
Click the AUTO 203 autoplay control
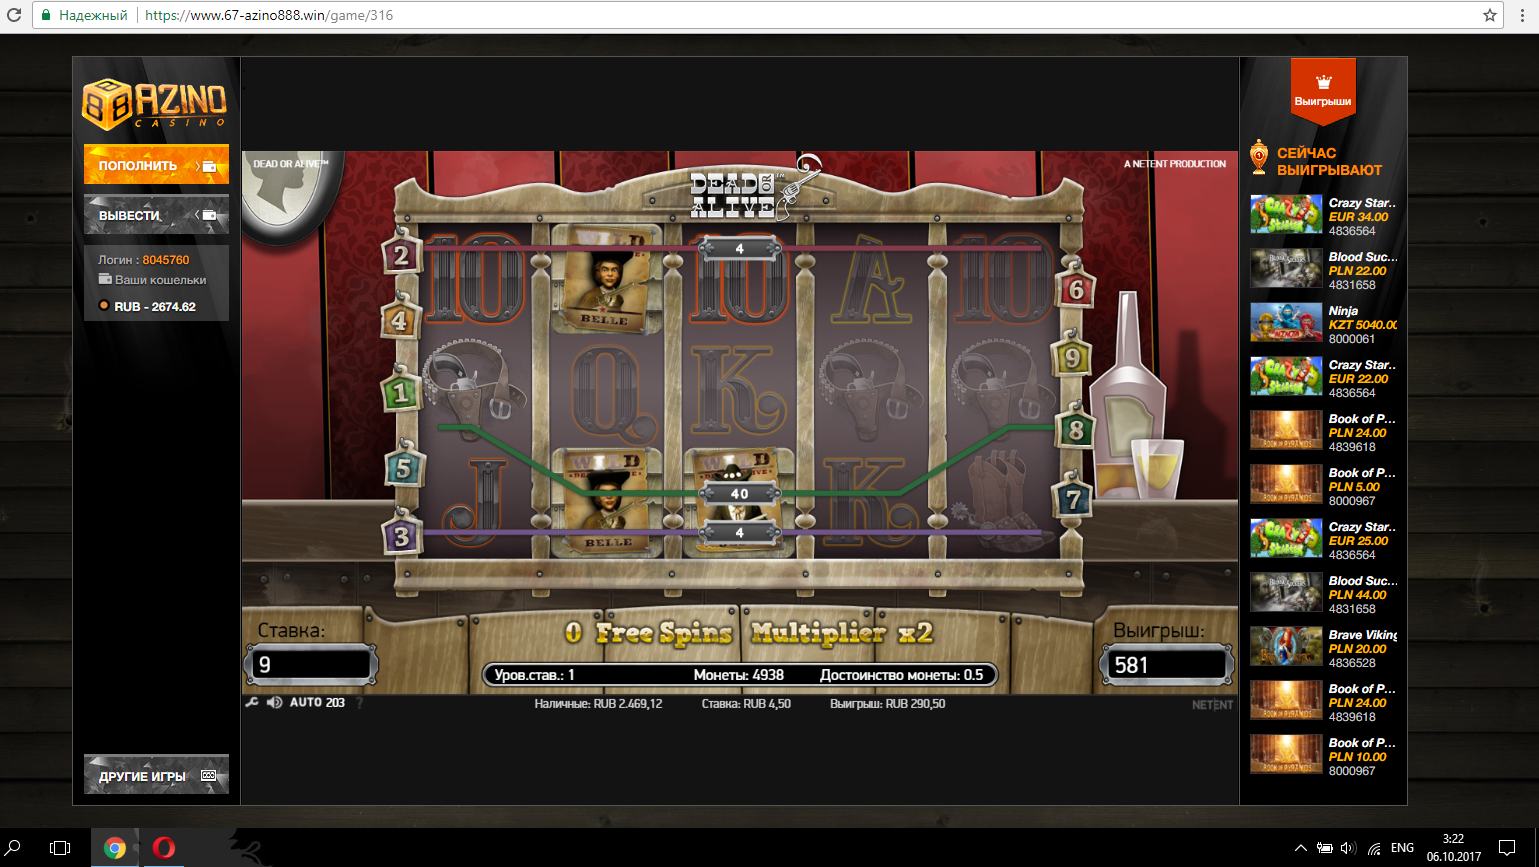tap(317, 703)
